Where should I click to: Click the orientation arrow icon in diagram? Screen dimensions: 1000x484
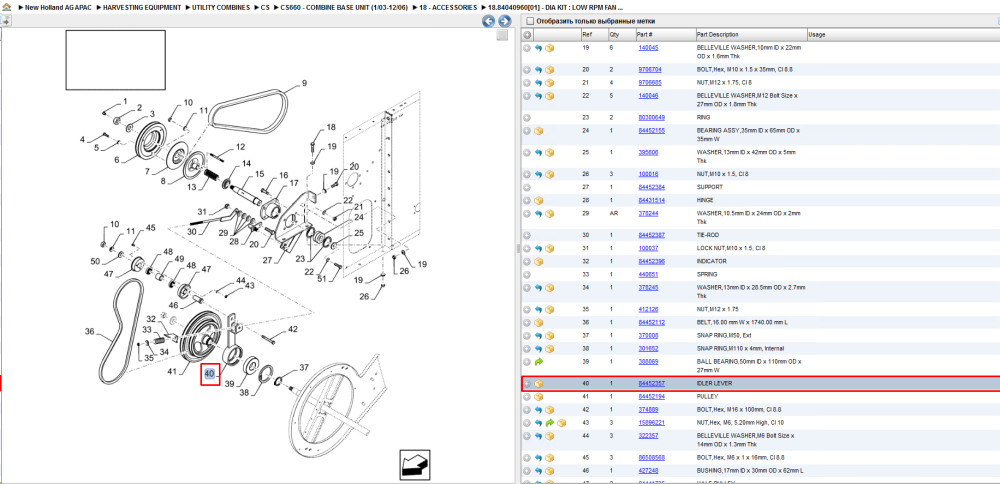coord(414,464)
